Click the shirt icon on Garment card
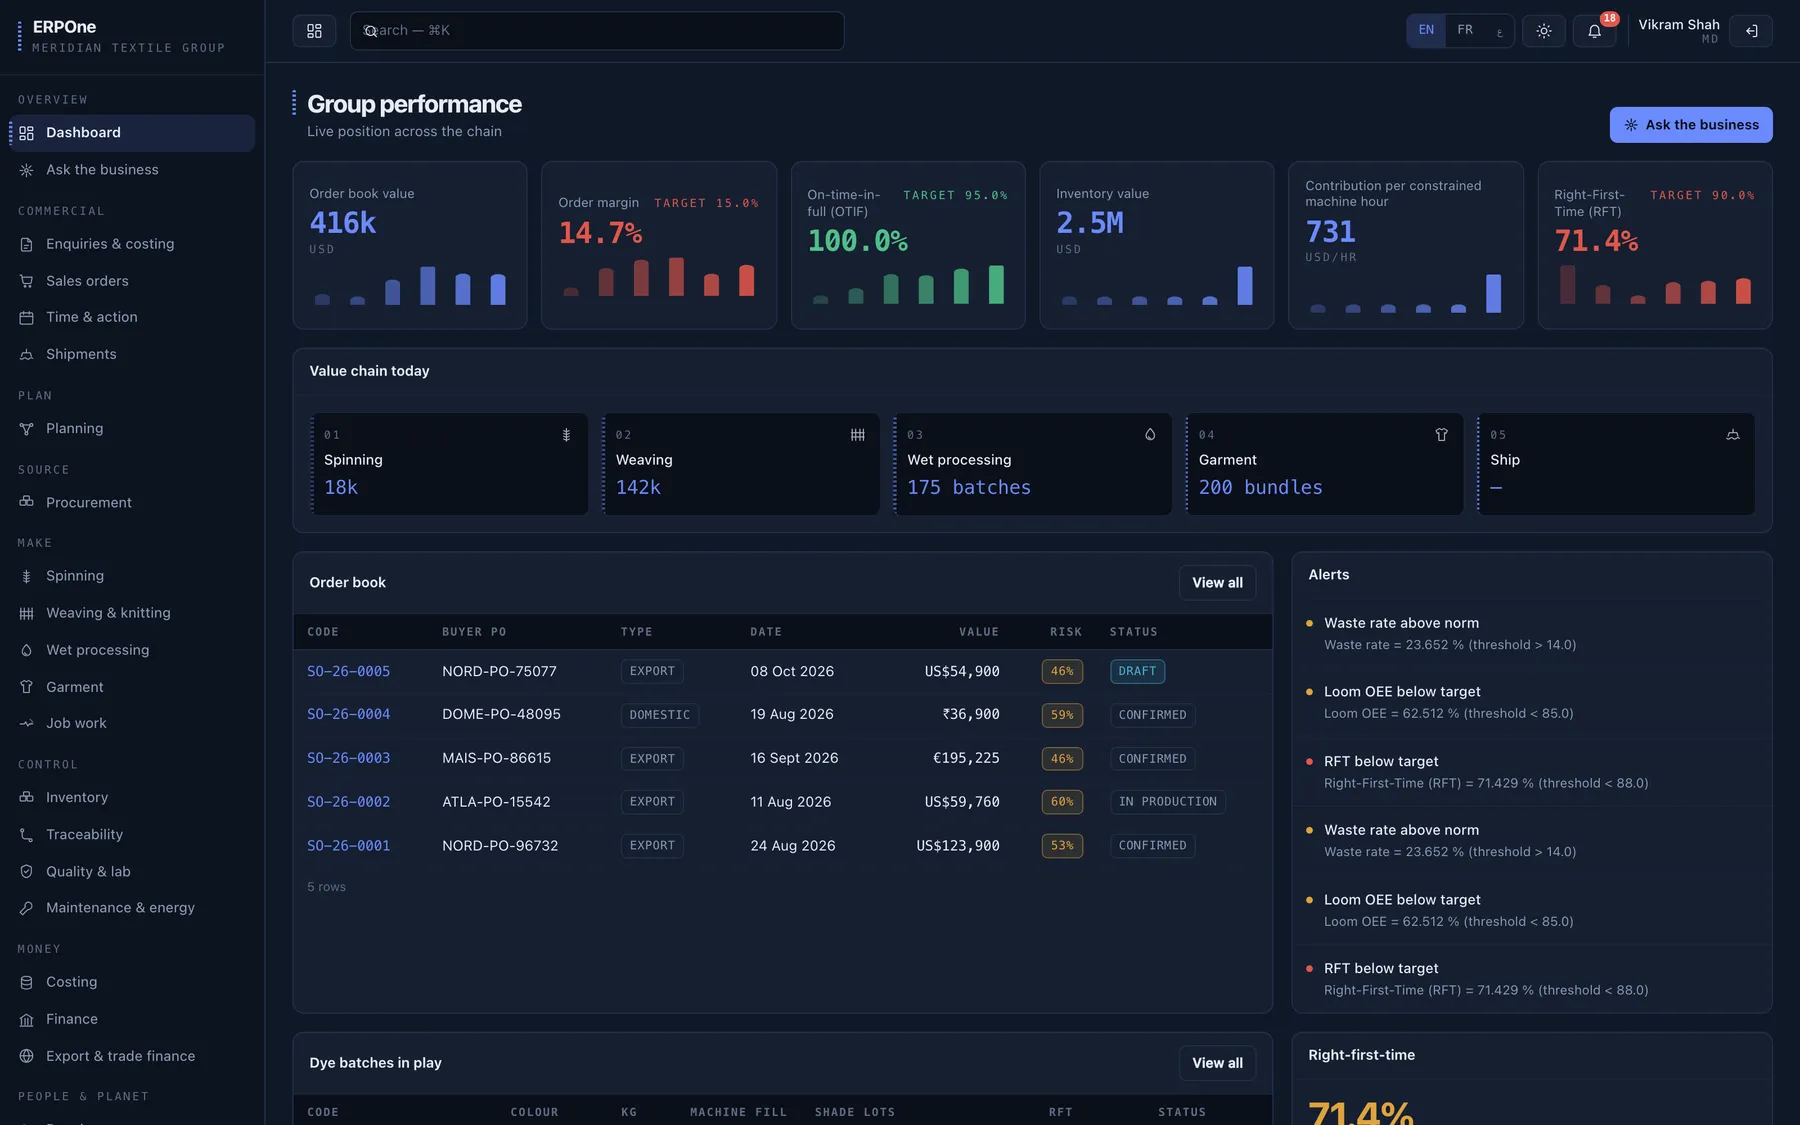 click(1441, 435)
